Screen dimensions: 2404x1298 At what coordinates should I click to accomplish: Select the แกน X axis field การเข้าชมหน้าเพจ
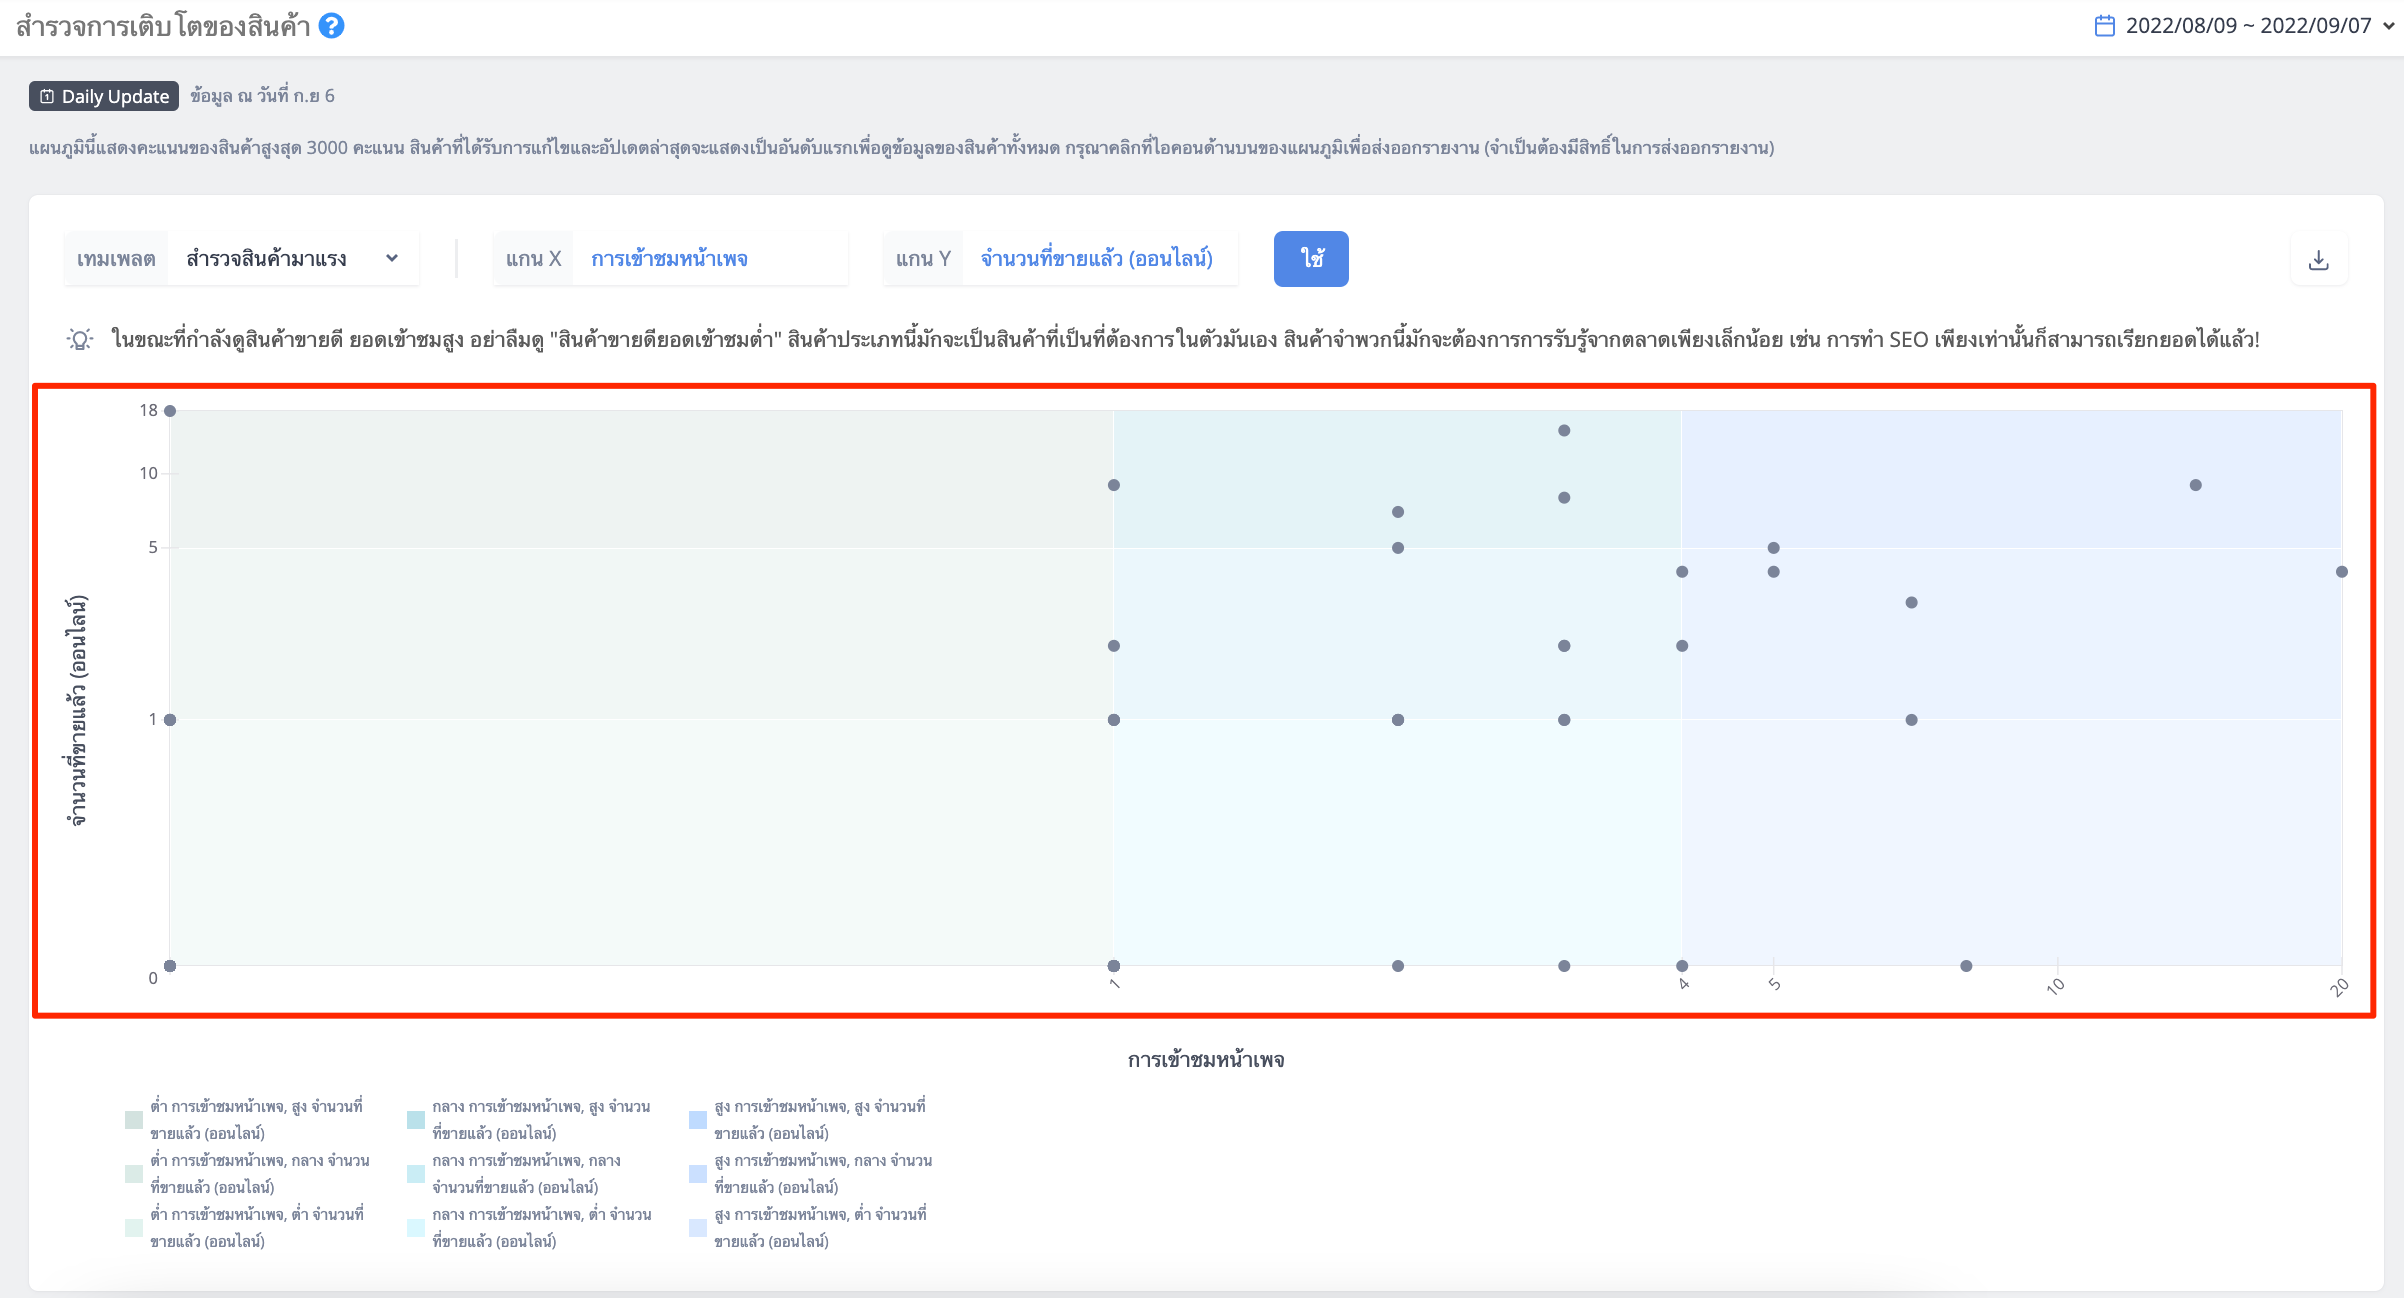pos(670,259)
